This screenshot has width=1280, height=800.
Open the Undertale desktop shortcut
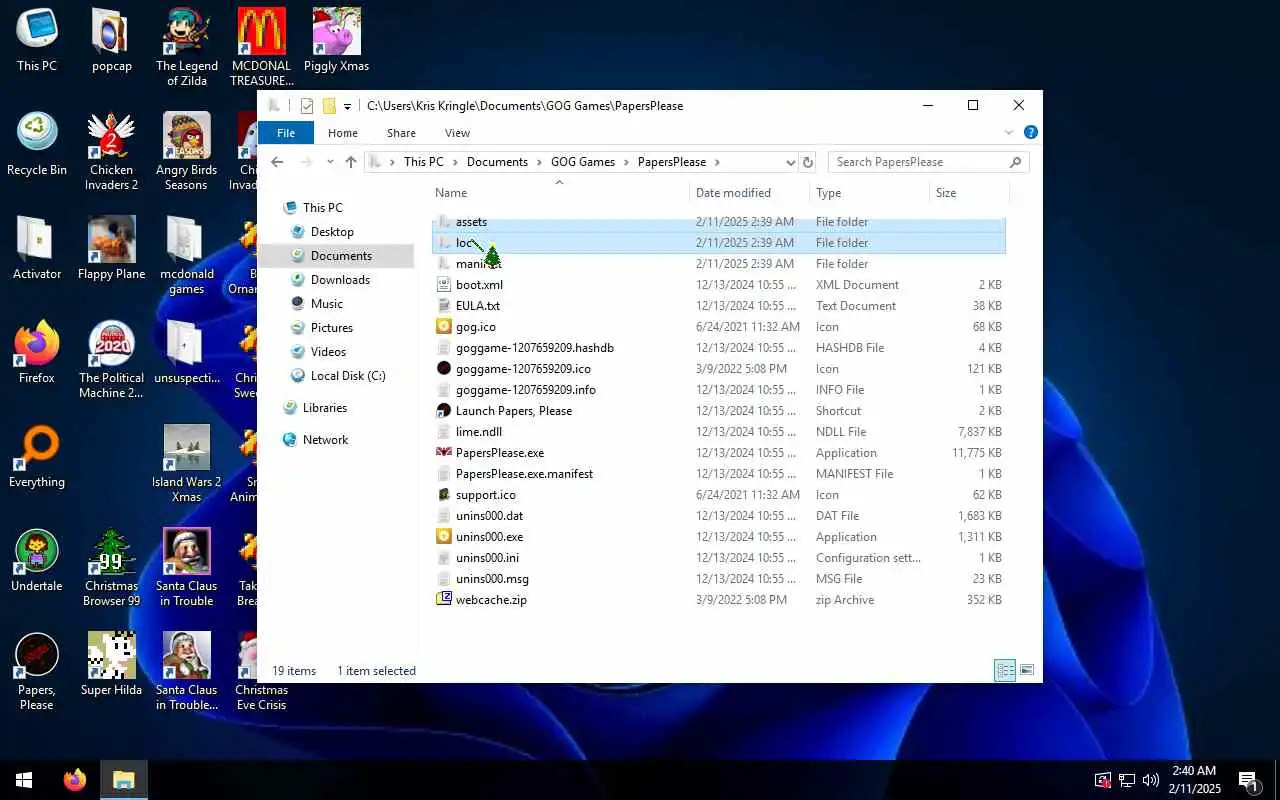37,561
